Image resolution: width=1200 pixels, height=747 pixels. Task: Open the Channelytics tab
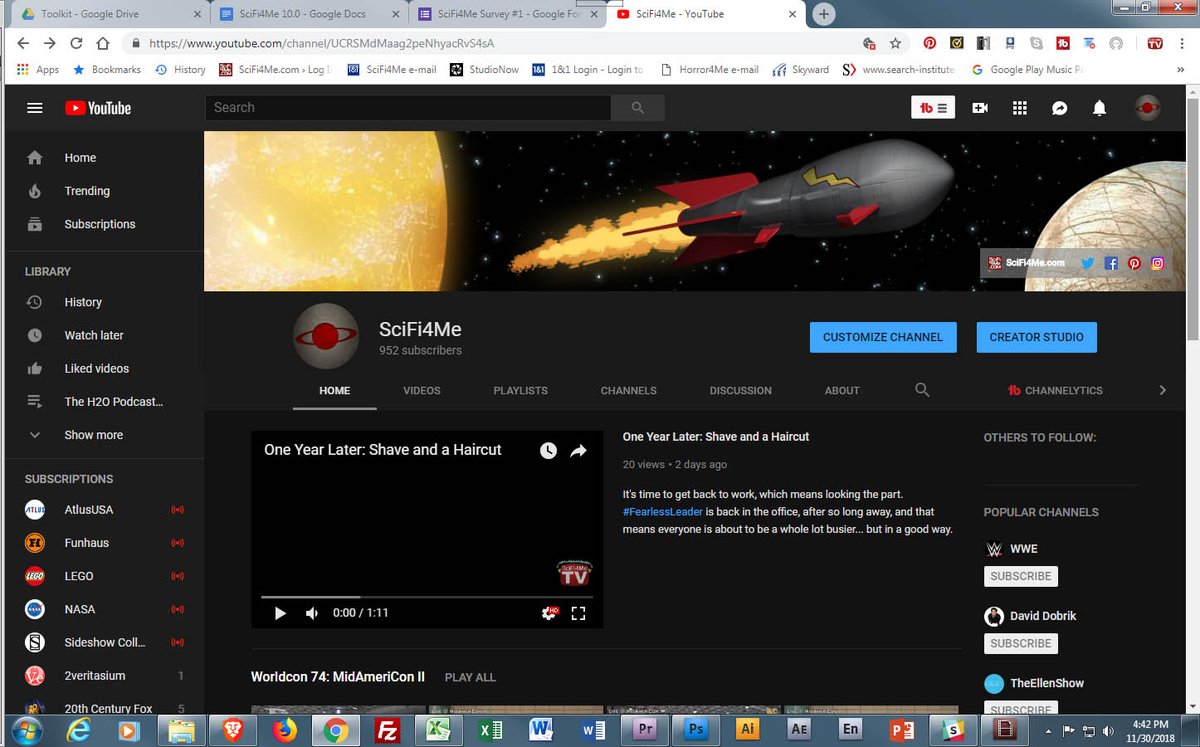(x=1055, y=390)
